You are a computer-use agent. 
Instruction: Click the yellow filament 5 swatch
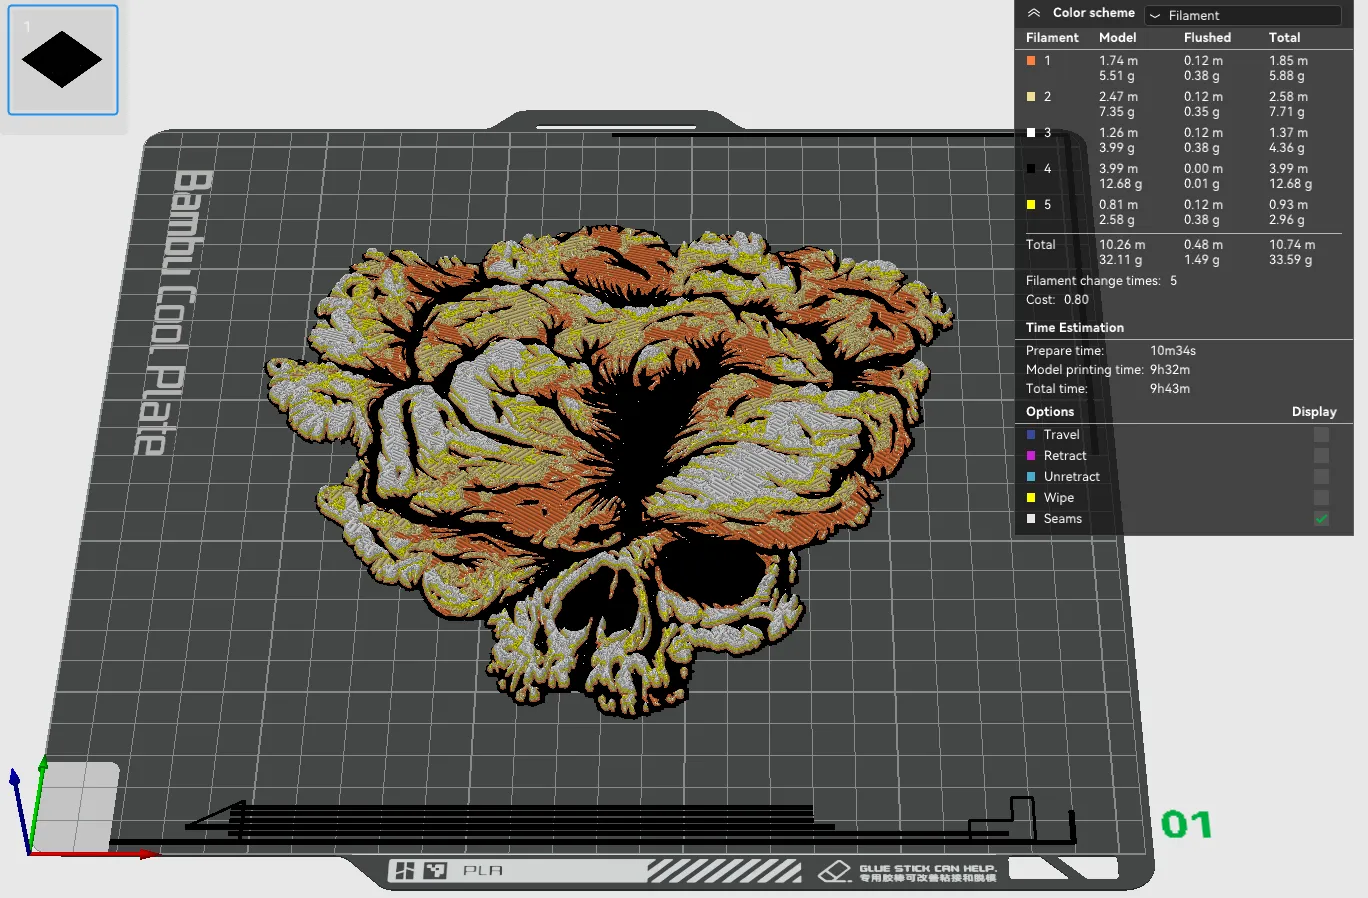pos(1031,205)
